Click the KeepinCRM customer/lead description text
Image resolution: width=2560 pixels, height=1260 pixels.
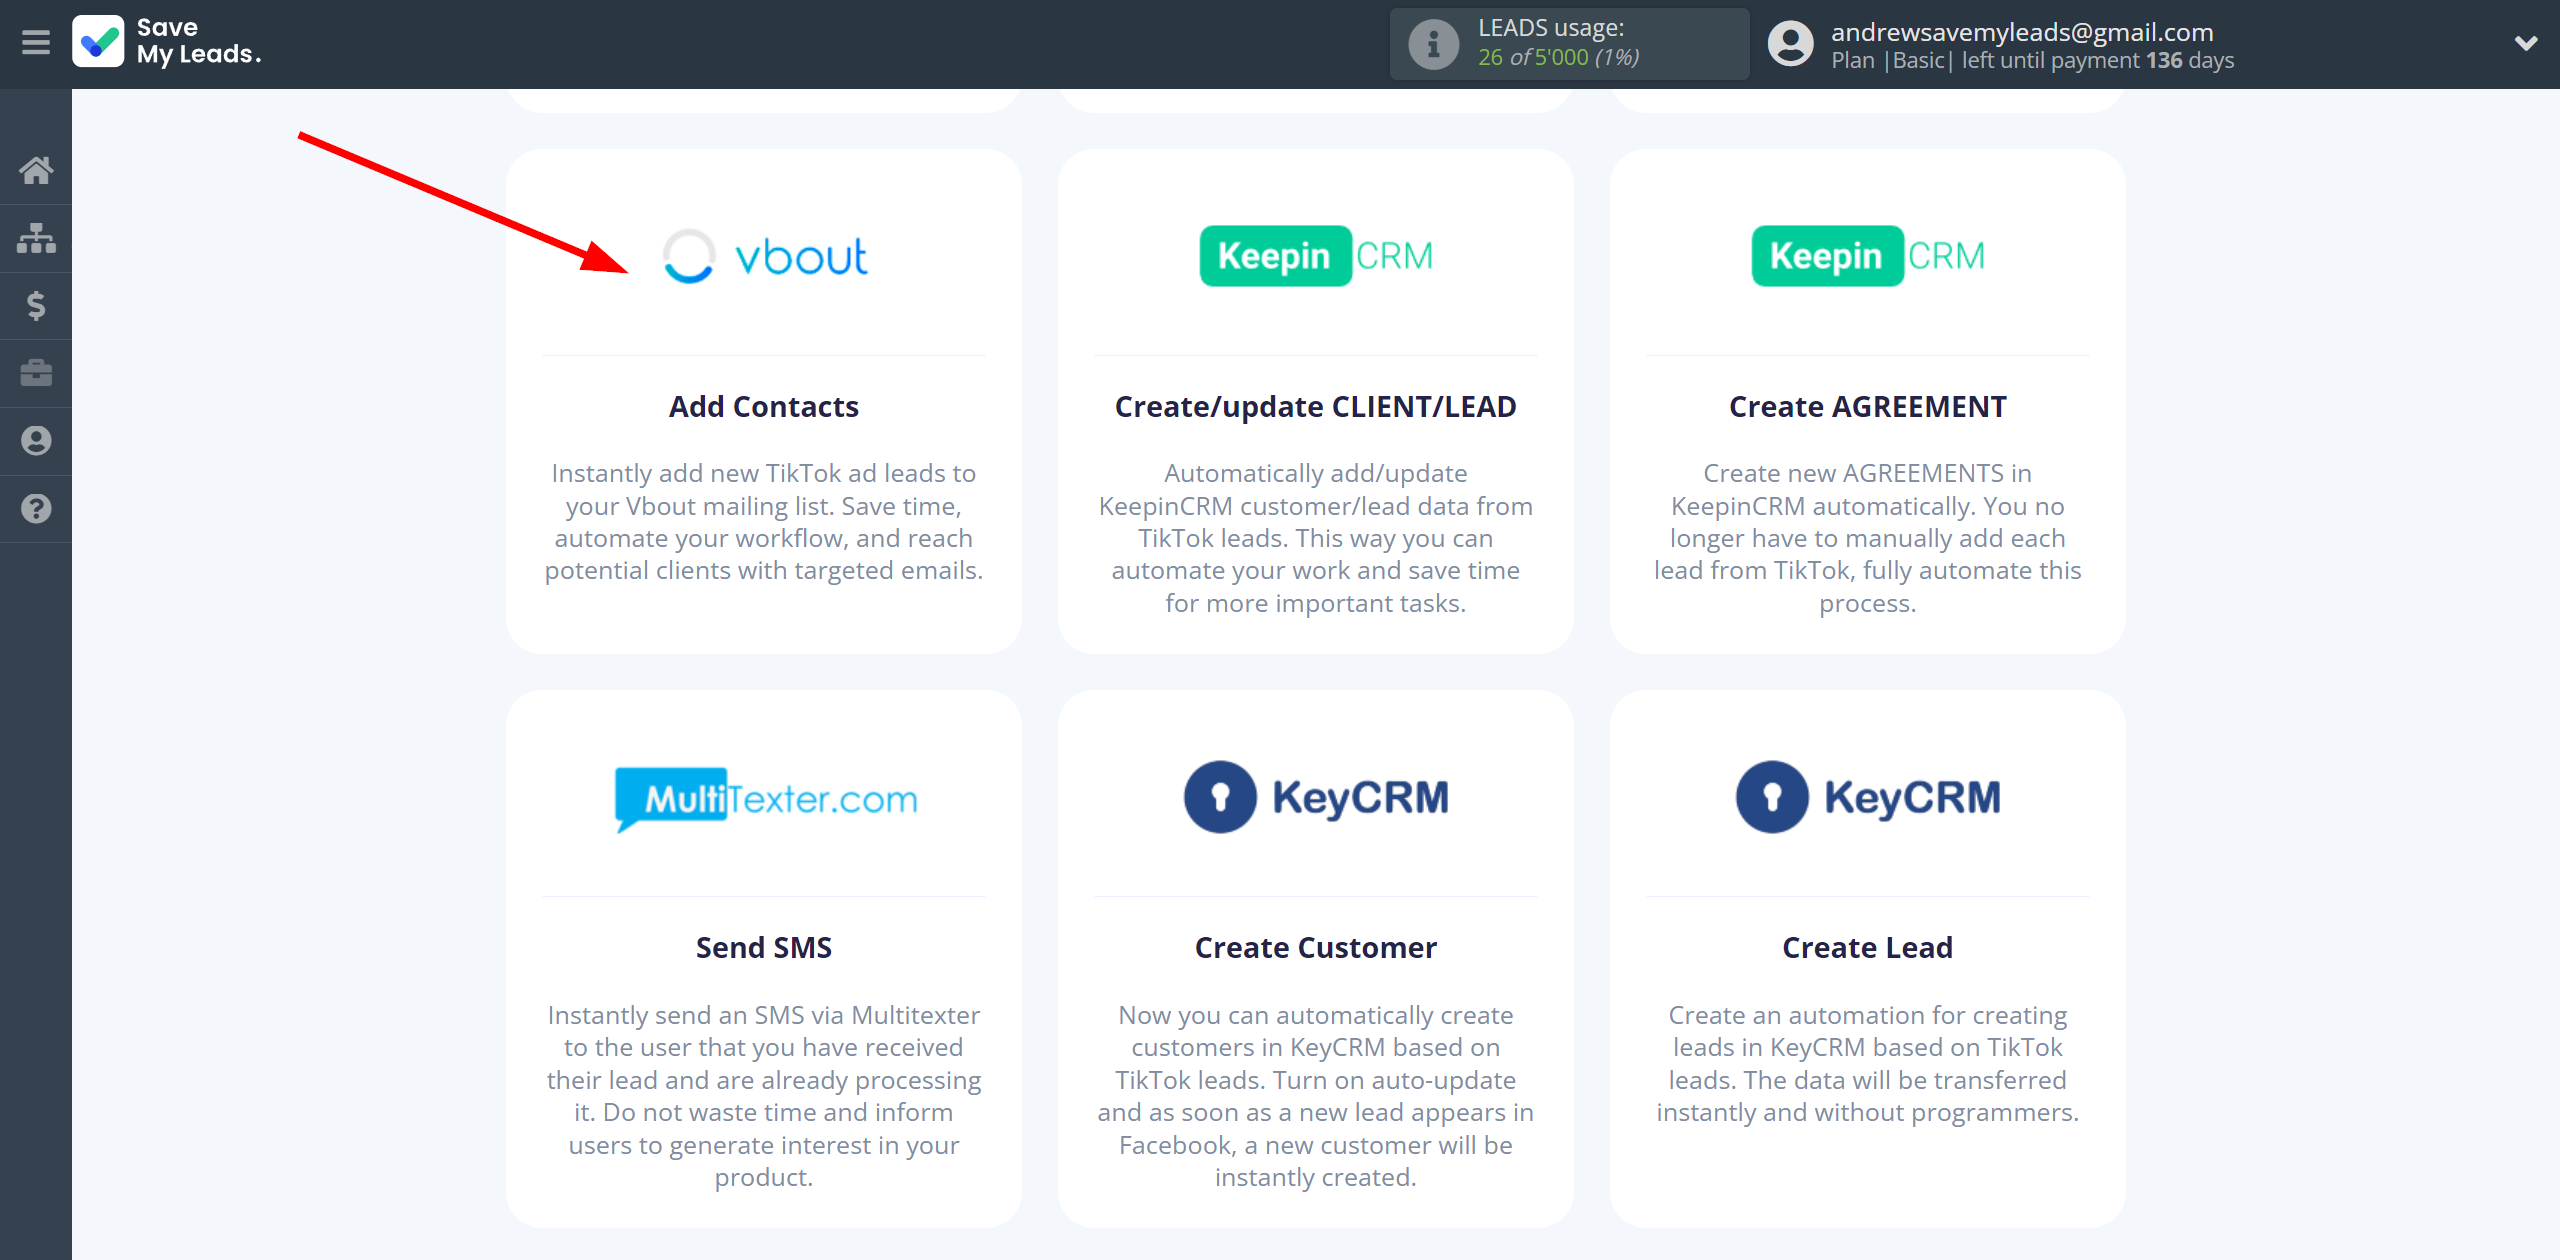tap(1316, 538)
